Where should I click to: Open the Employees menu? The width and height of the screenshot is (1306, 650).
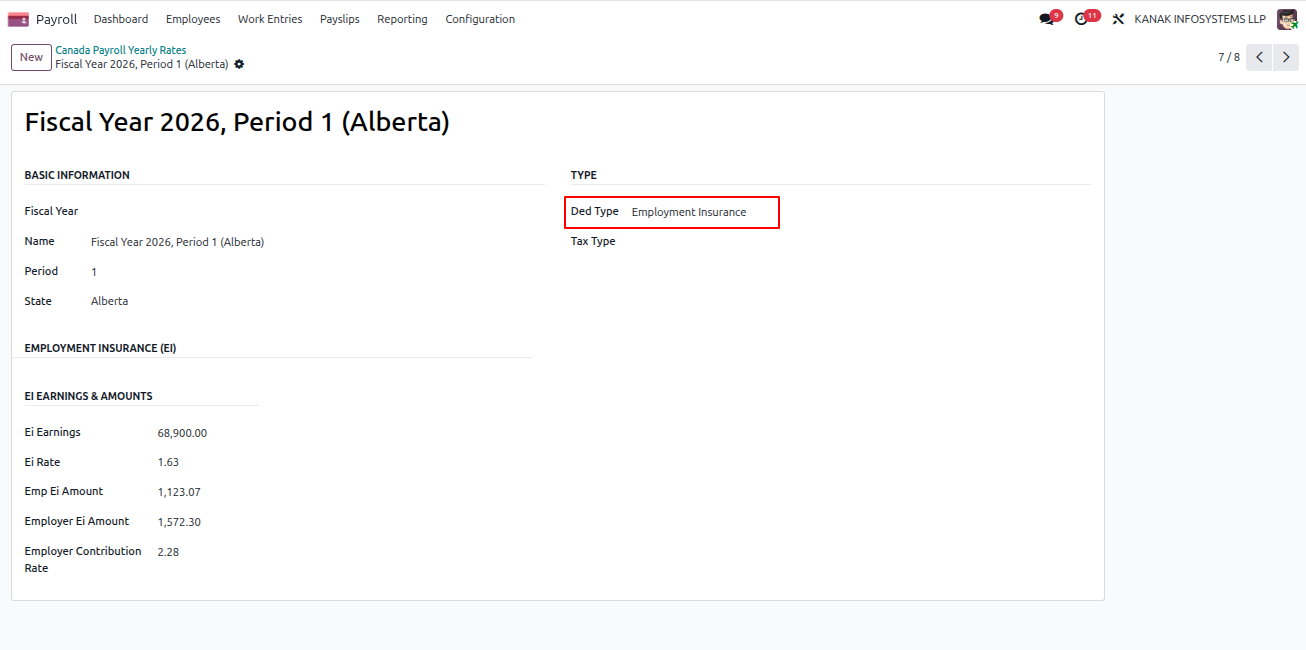[x=193, y=19]
